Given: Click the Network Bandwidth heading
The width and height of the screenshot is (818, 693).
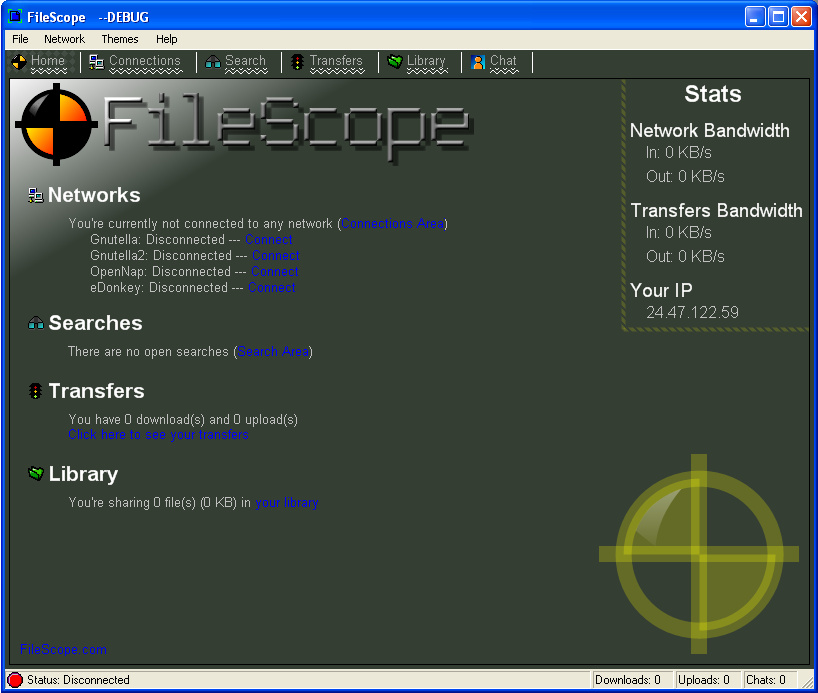Looking at the screenshot, I should 709,130.
